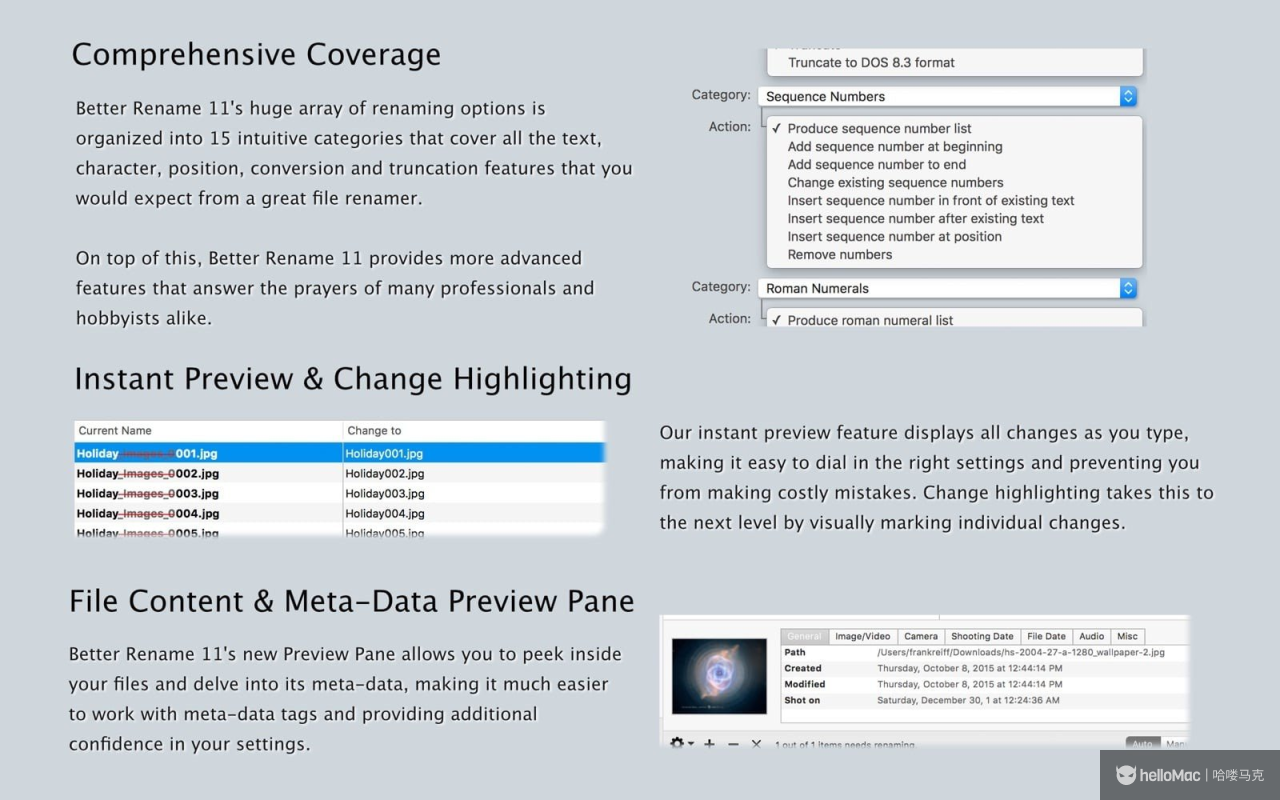
Task: Click the Holiday003.jpg new name cell
Action: tap(384, 493)
